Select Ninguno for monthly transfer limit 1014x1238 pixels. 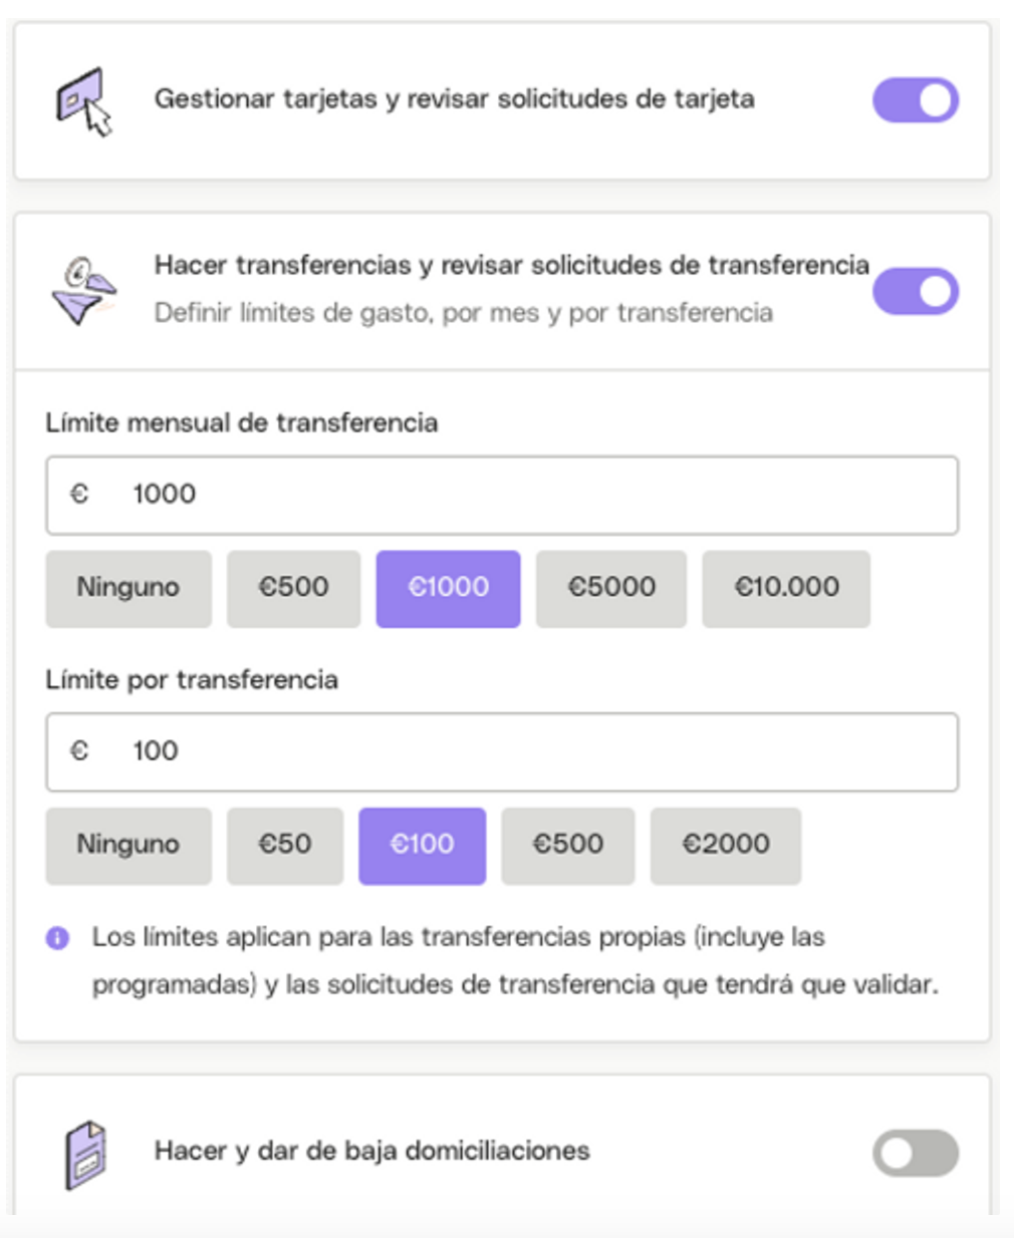click(x=128, y=588)
